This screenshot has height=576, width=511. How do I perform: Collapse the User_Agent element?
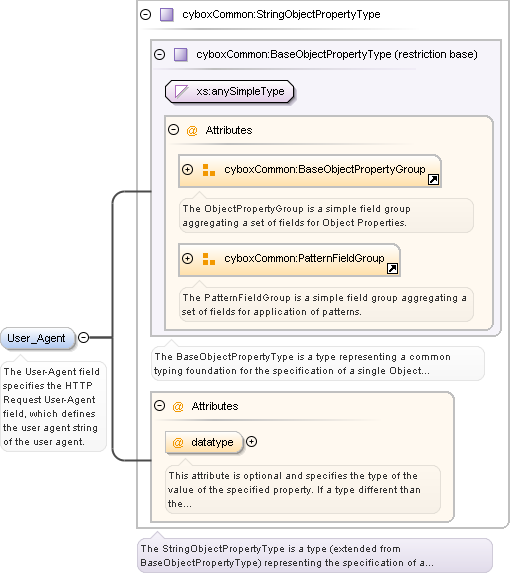pos(84,337)
